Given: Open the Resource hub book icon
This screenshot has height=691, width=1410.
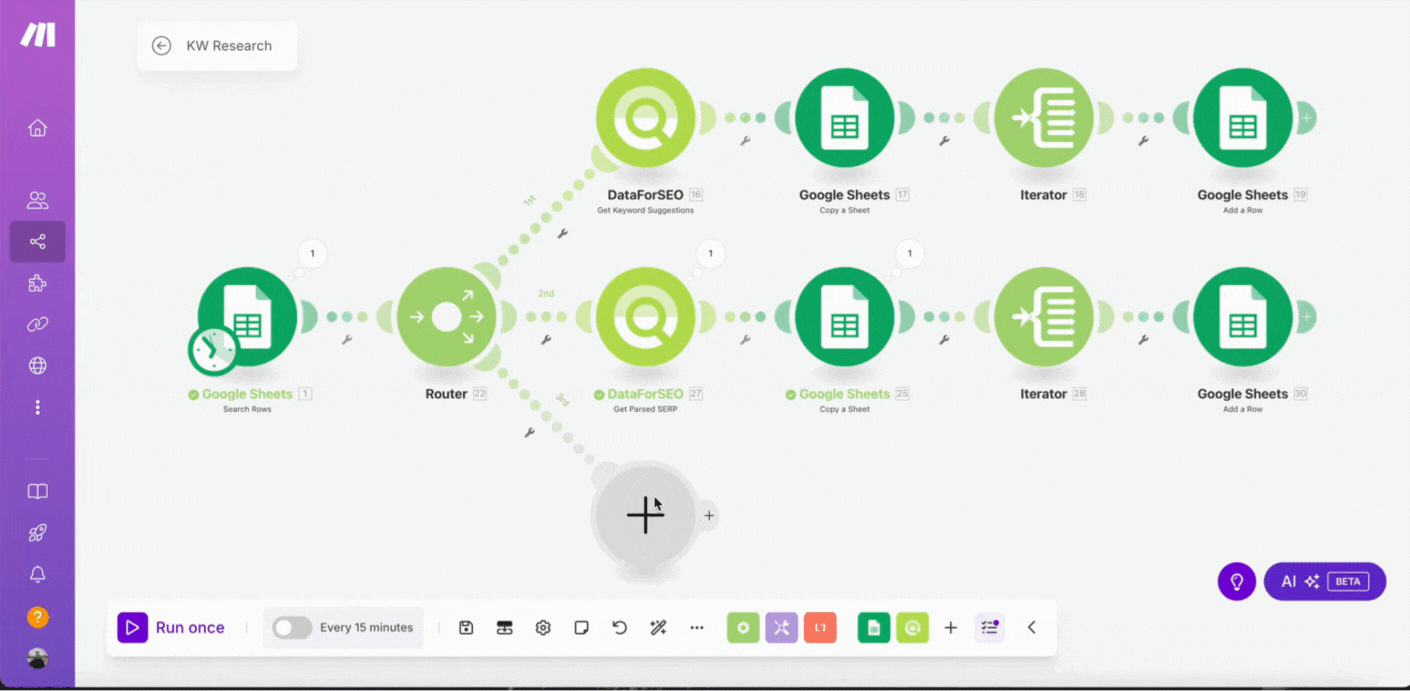Looking at the screenshot, I should (37, 491).
